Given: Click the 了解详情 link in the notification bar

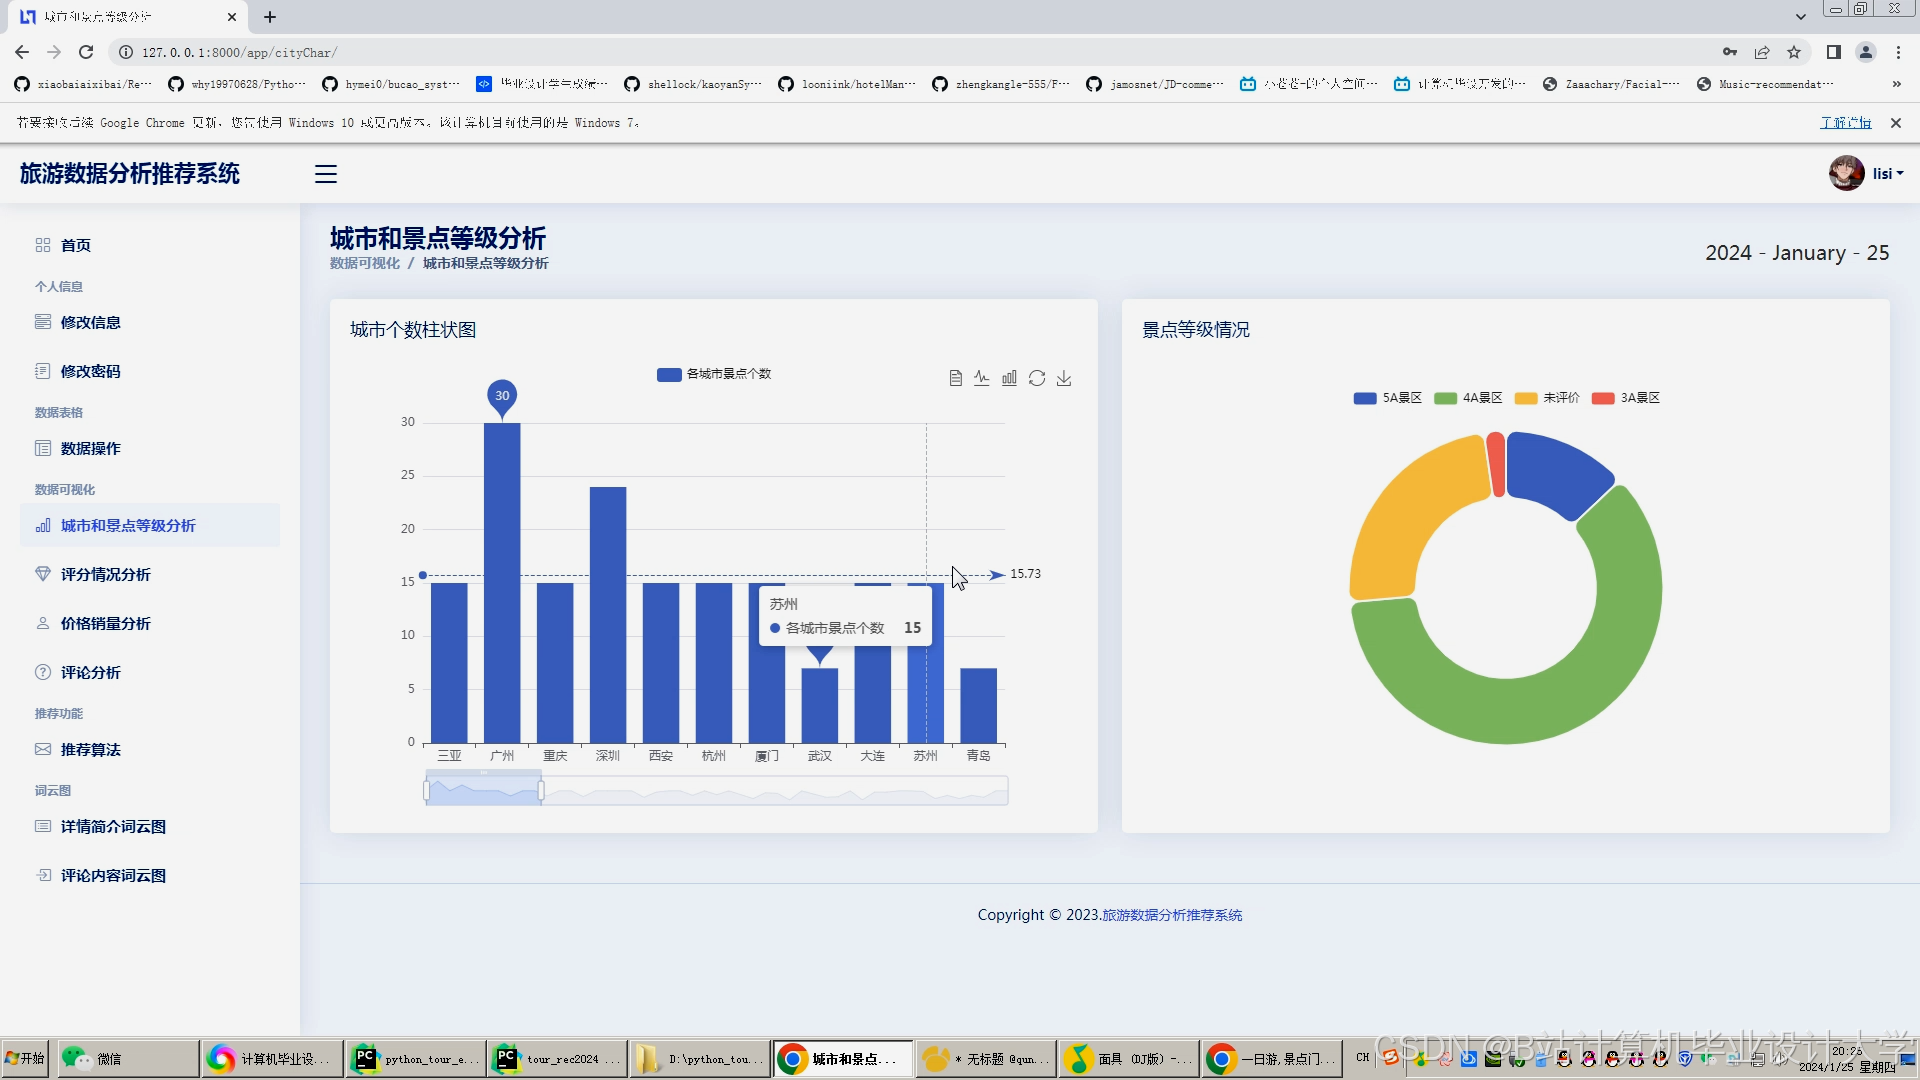Looking at the screenshot, I should tap(1845, 123).
